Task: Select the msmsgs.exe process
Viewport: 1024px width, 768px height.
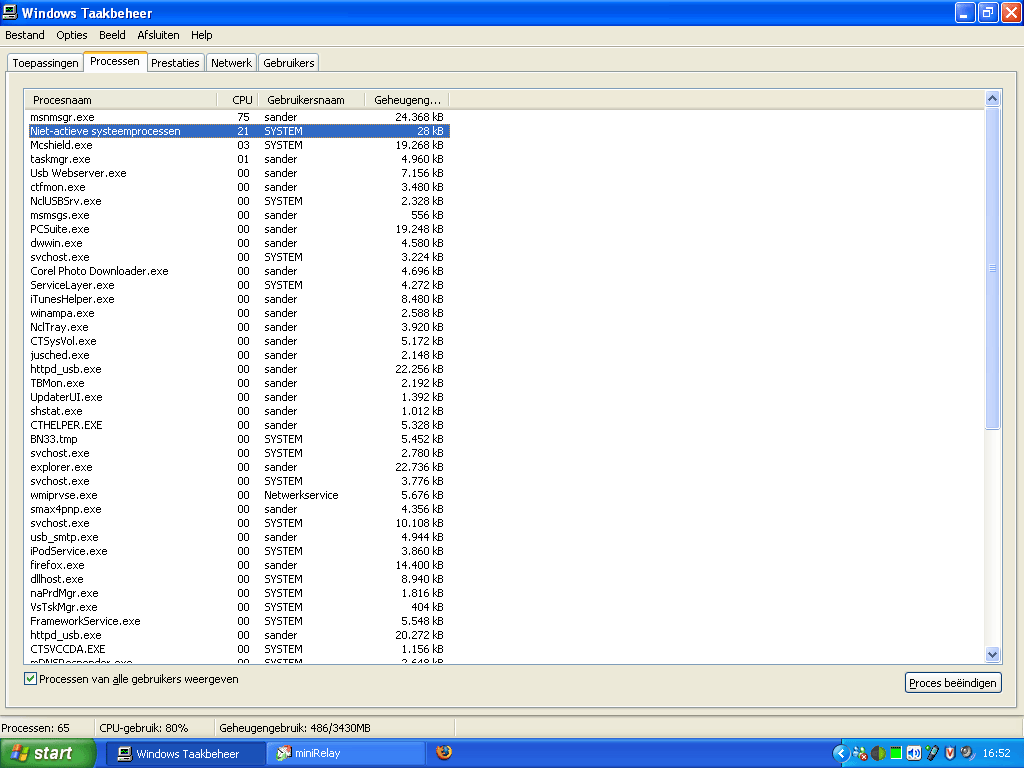Action: 239,215
